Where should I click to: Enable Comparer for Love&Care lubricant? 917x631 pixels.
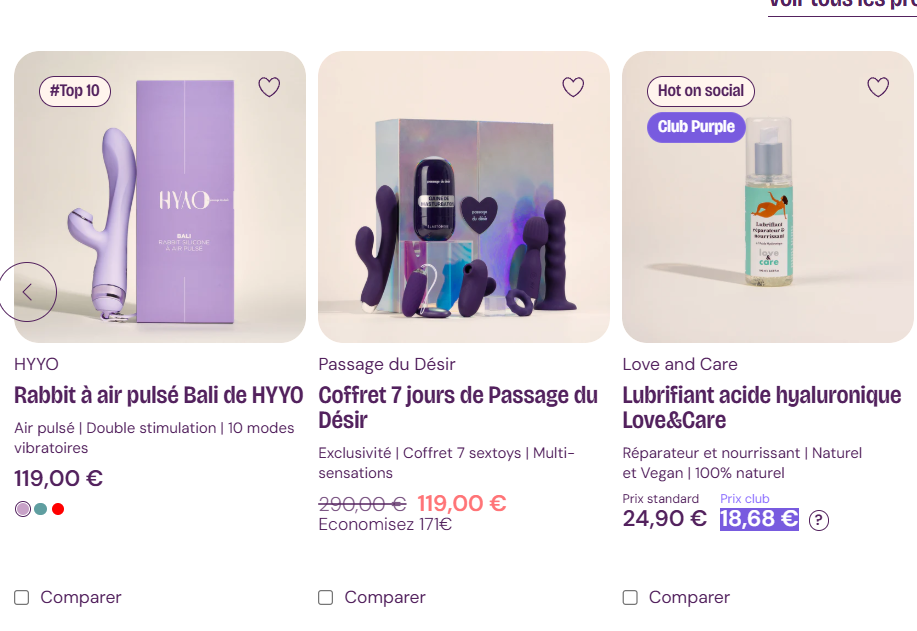[630, 598]
